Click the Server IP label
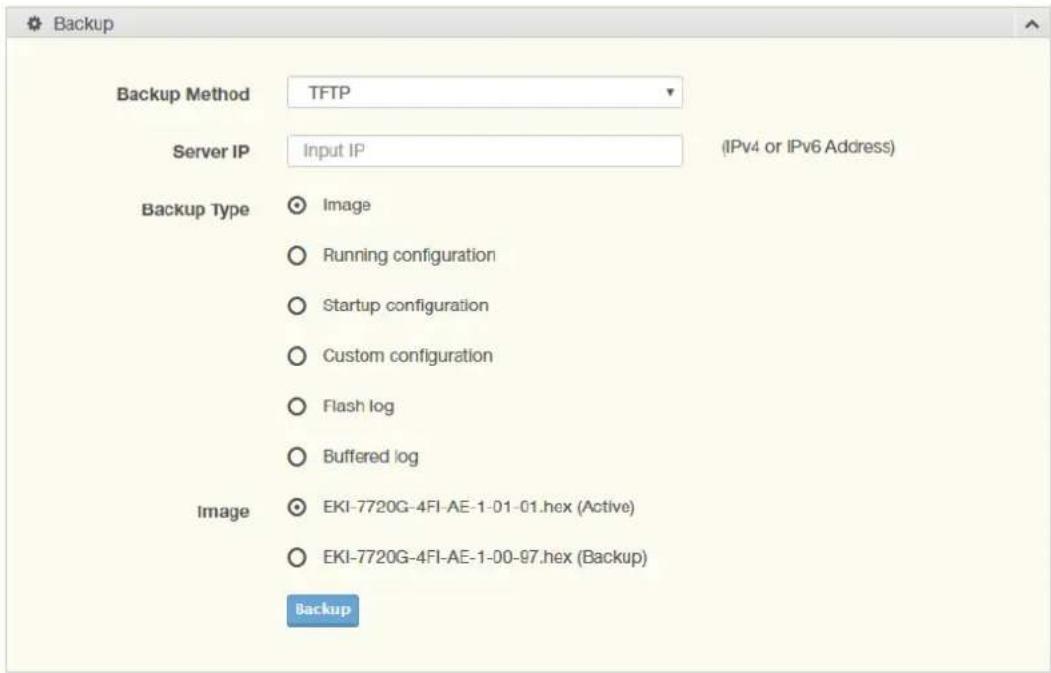 [x=211, y=151]
